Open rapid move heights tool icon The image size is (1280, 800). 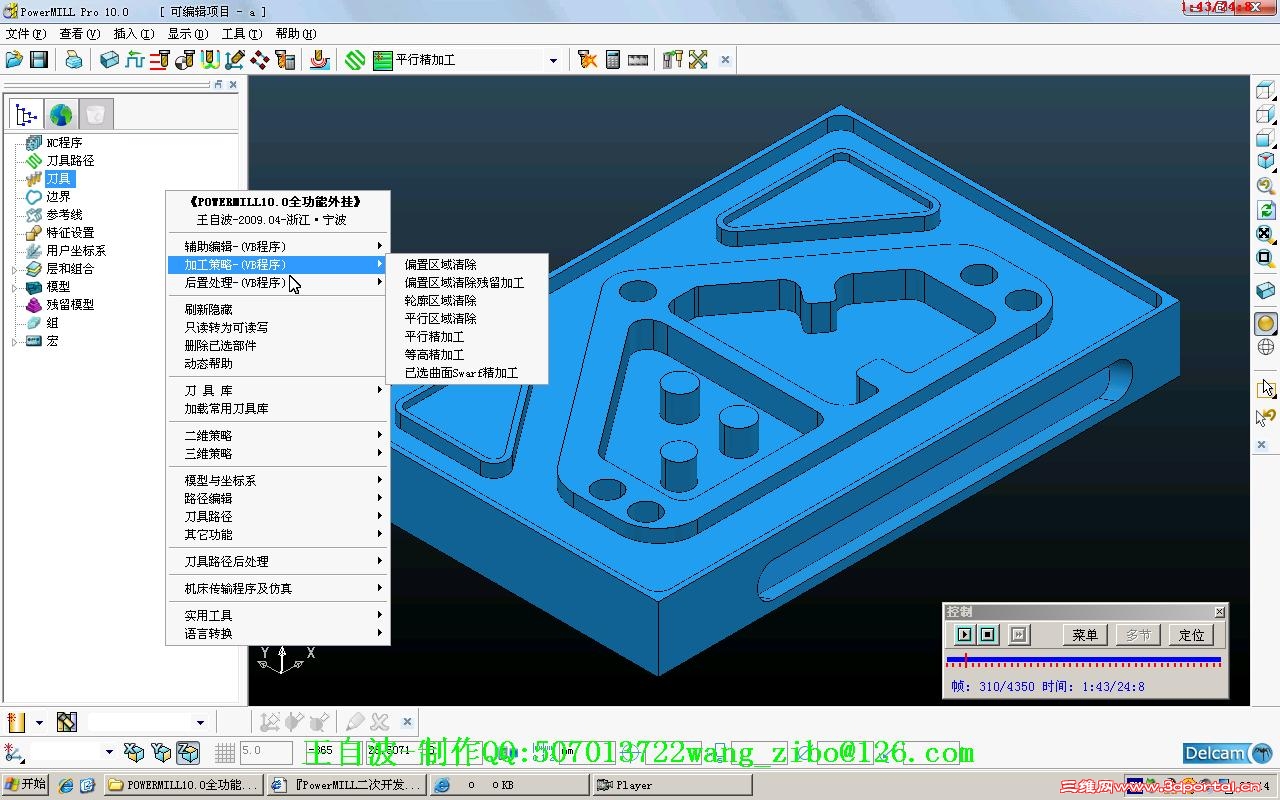pyautogui.click(x=160, y=60)
